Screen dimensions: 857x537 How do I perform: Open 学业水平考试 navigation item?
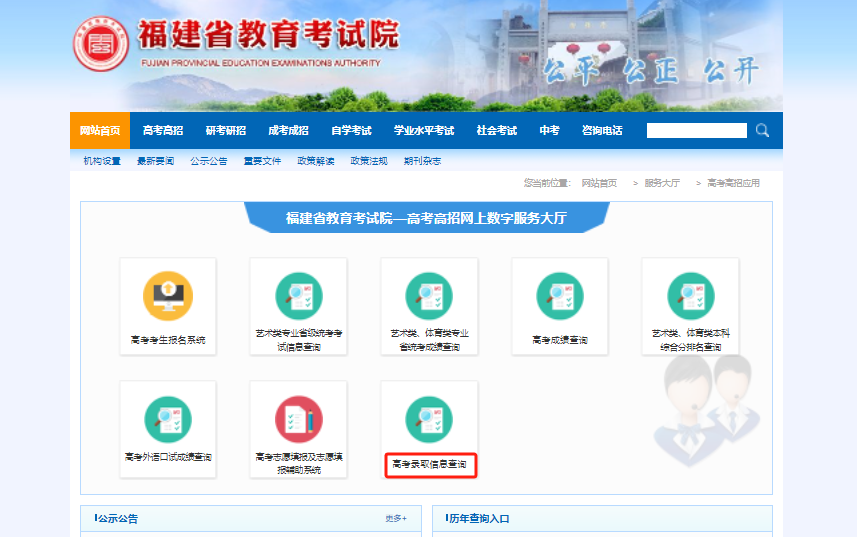click(x=424, y=131)
